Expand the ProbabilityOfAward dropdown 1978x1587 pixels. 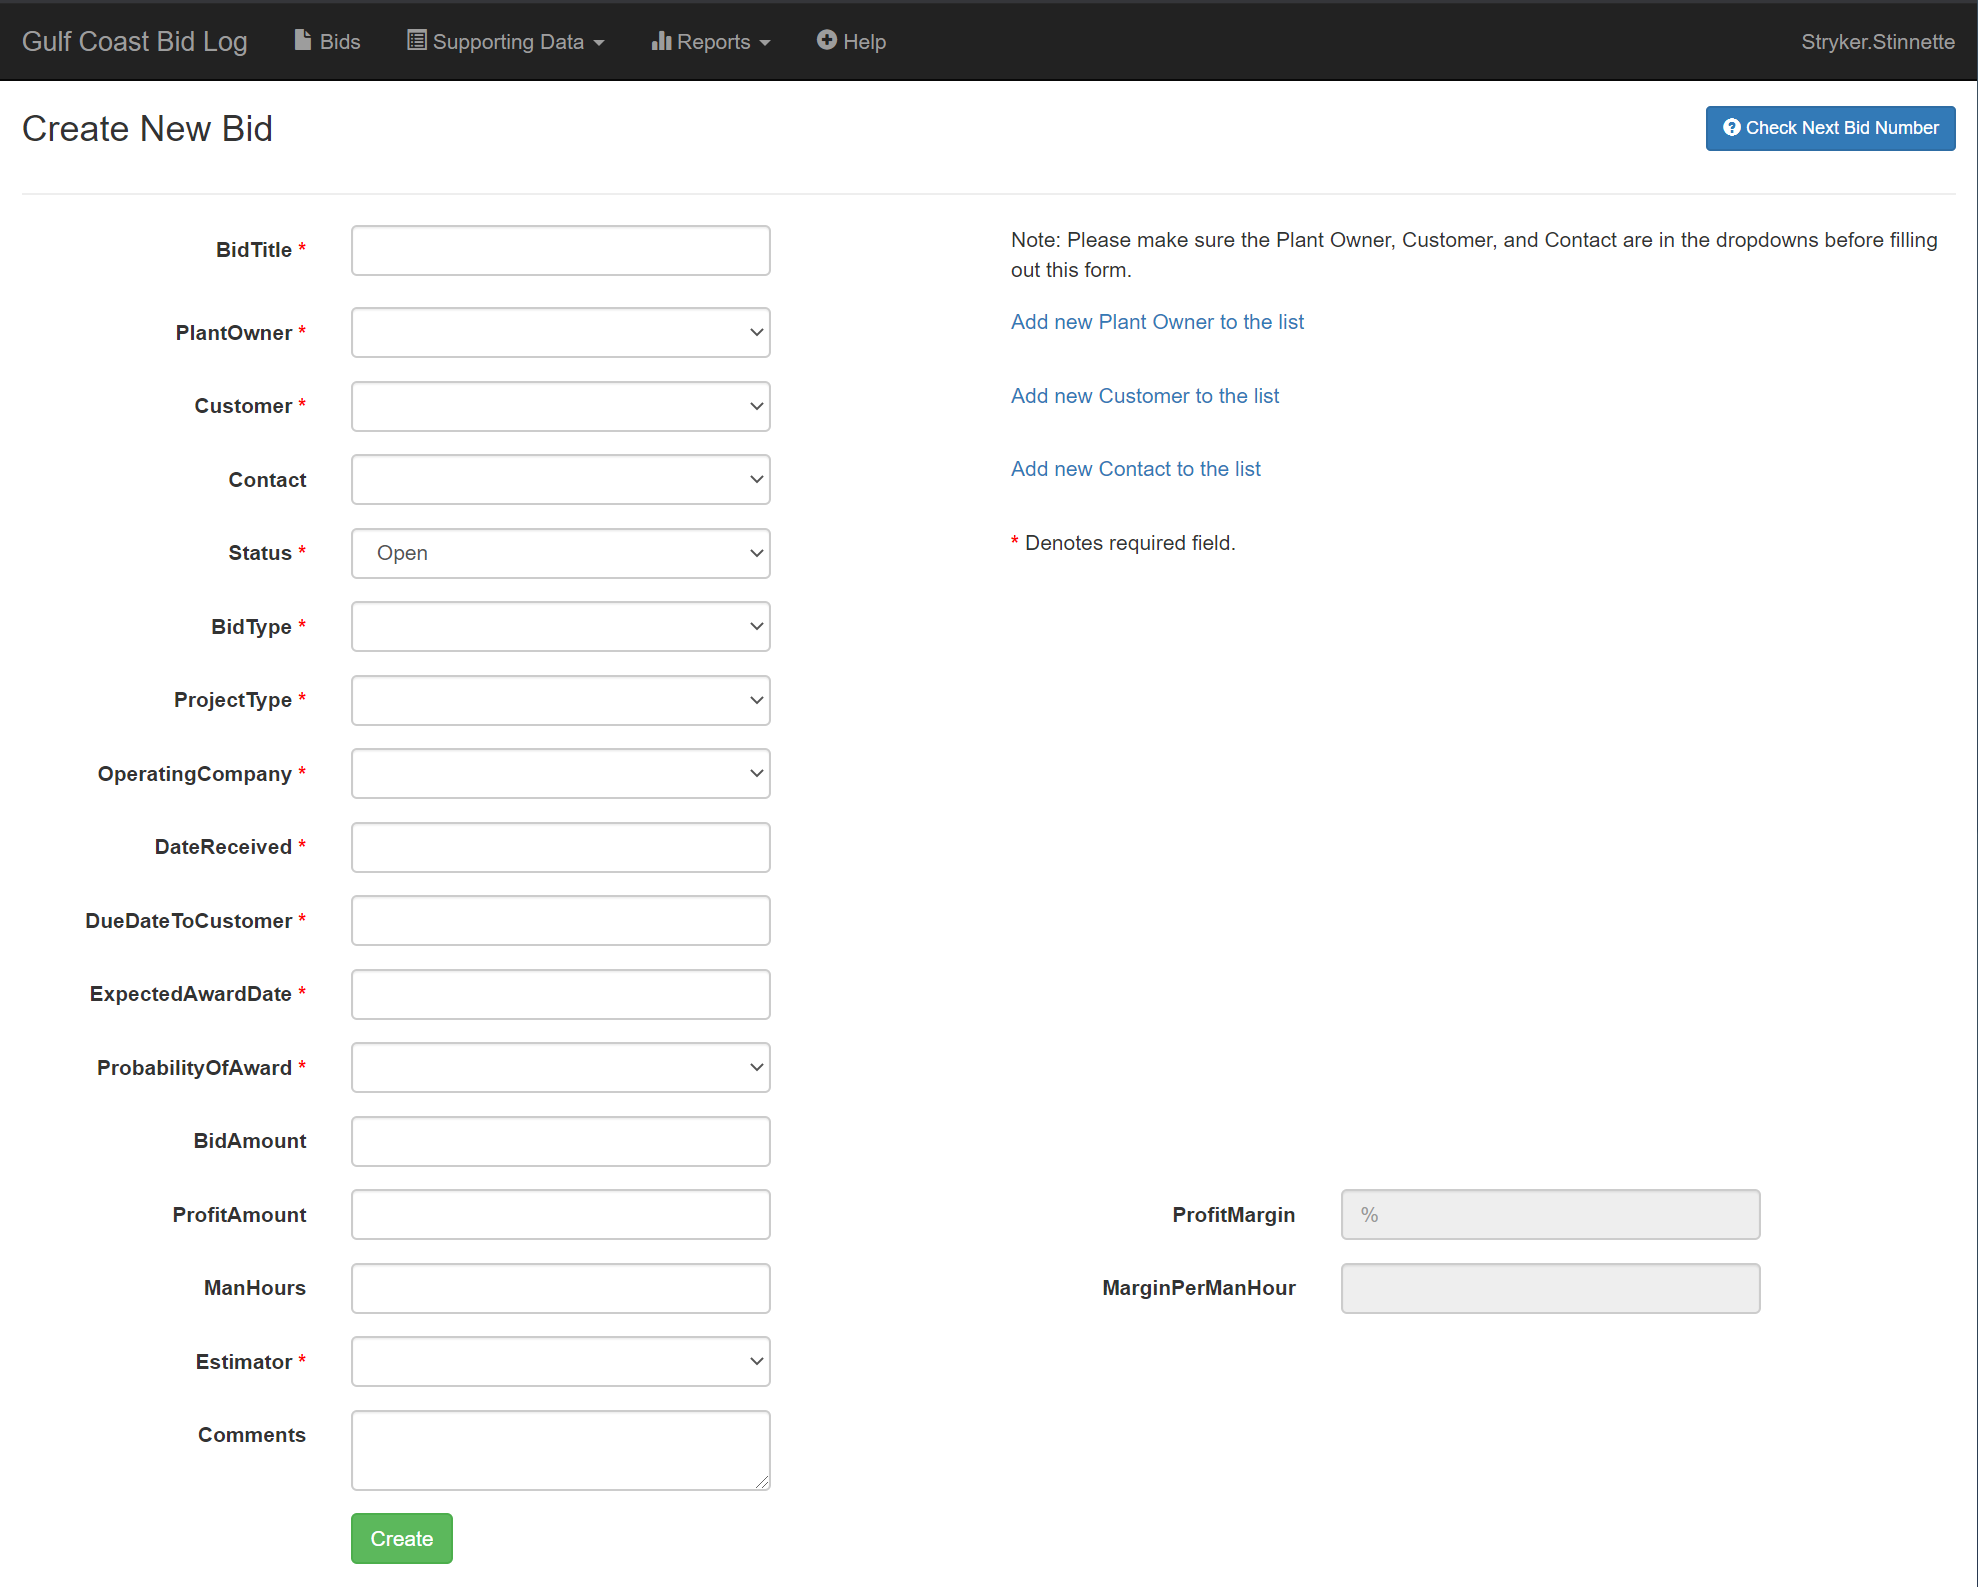pos(558,1067)
